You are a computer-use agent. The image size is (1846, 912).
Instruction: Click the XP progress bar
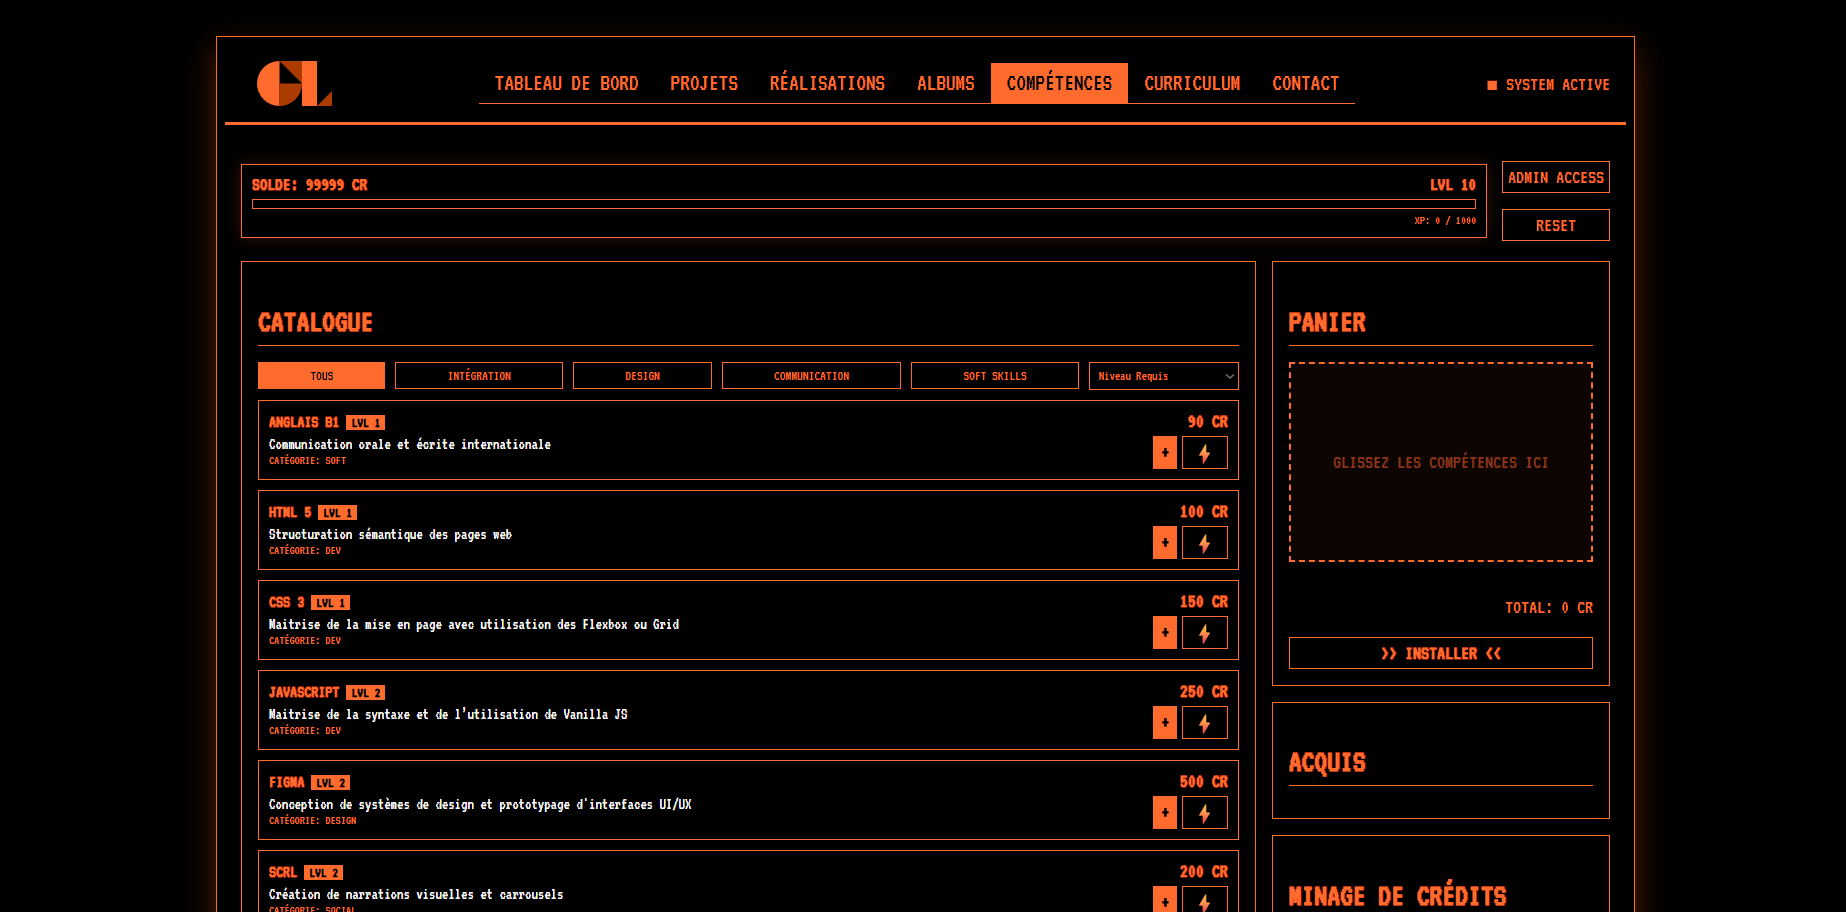tap(864, 204)
